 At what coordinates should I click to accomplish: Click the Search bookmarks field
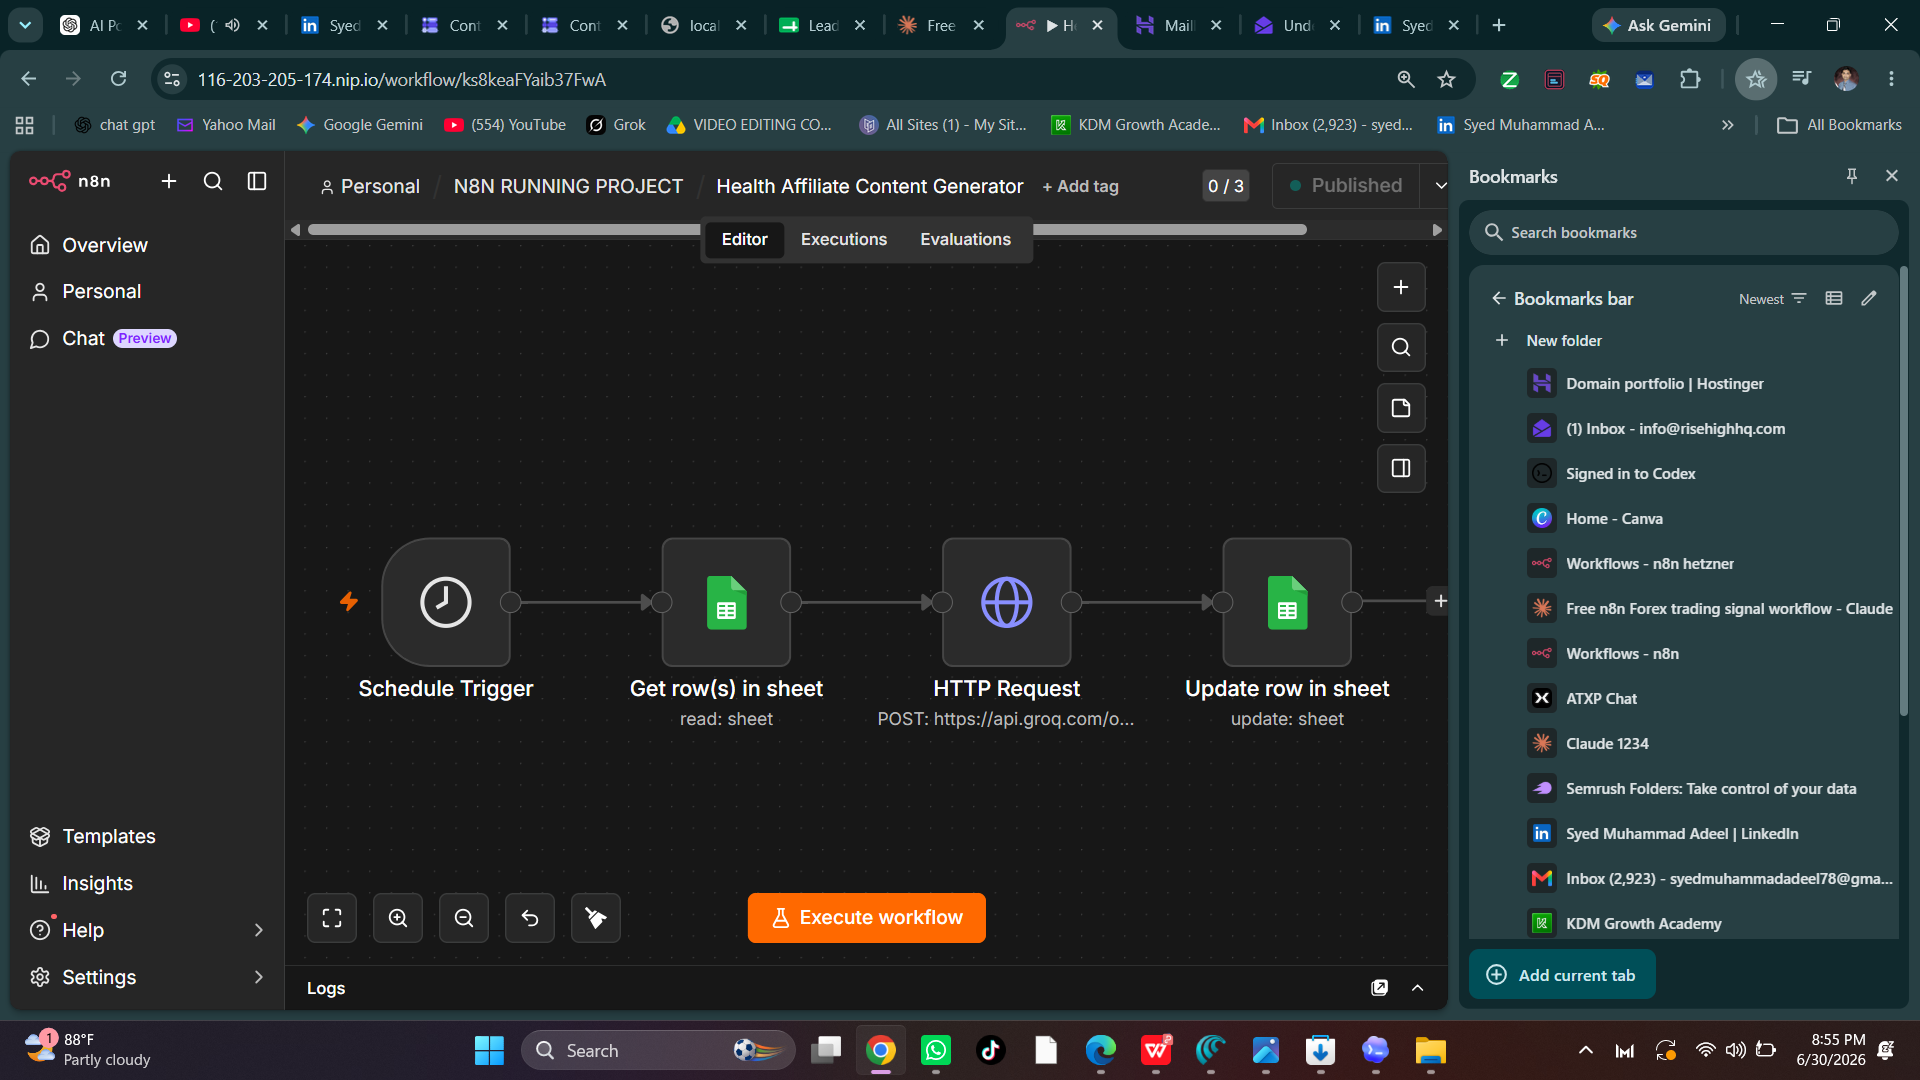pyautogui.click(x=1684, y=232)
